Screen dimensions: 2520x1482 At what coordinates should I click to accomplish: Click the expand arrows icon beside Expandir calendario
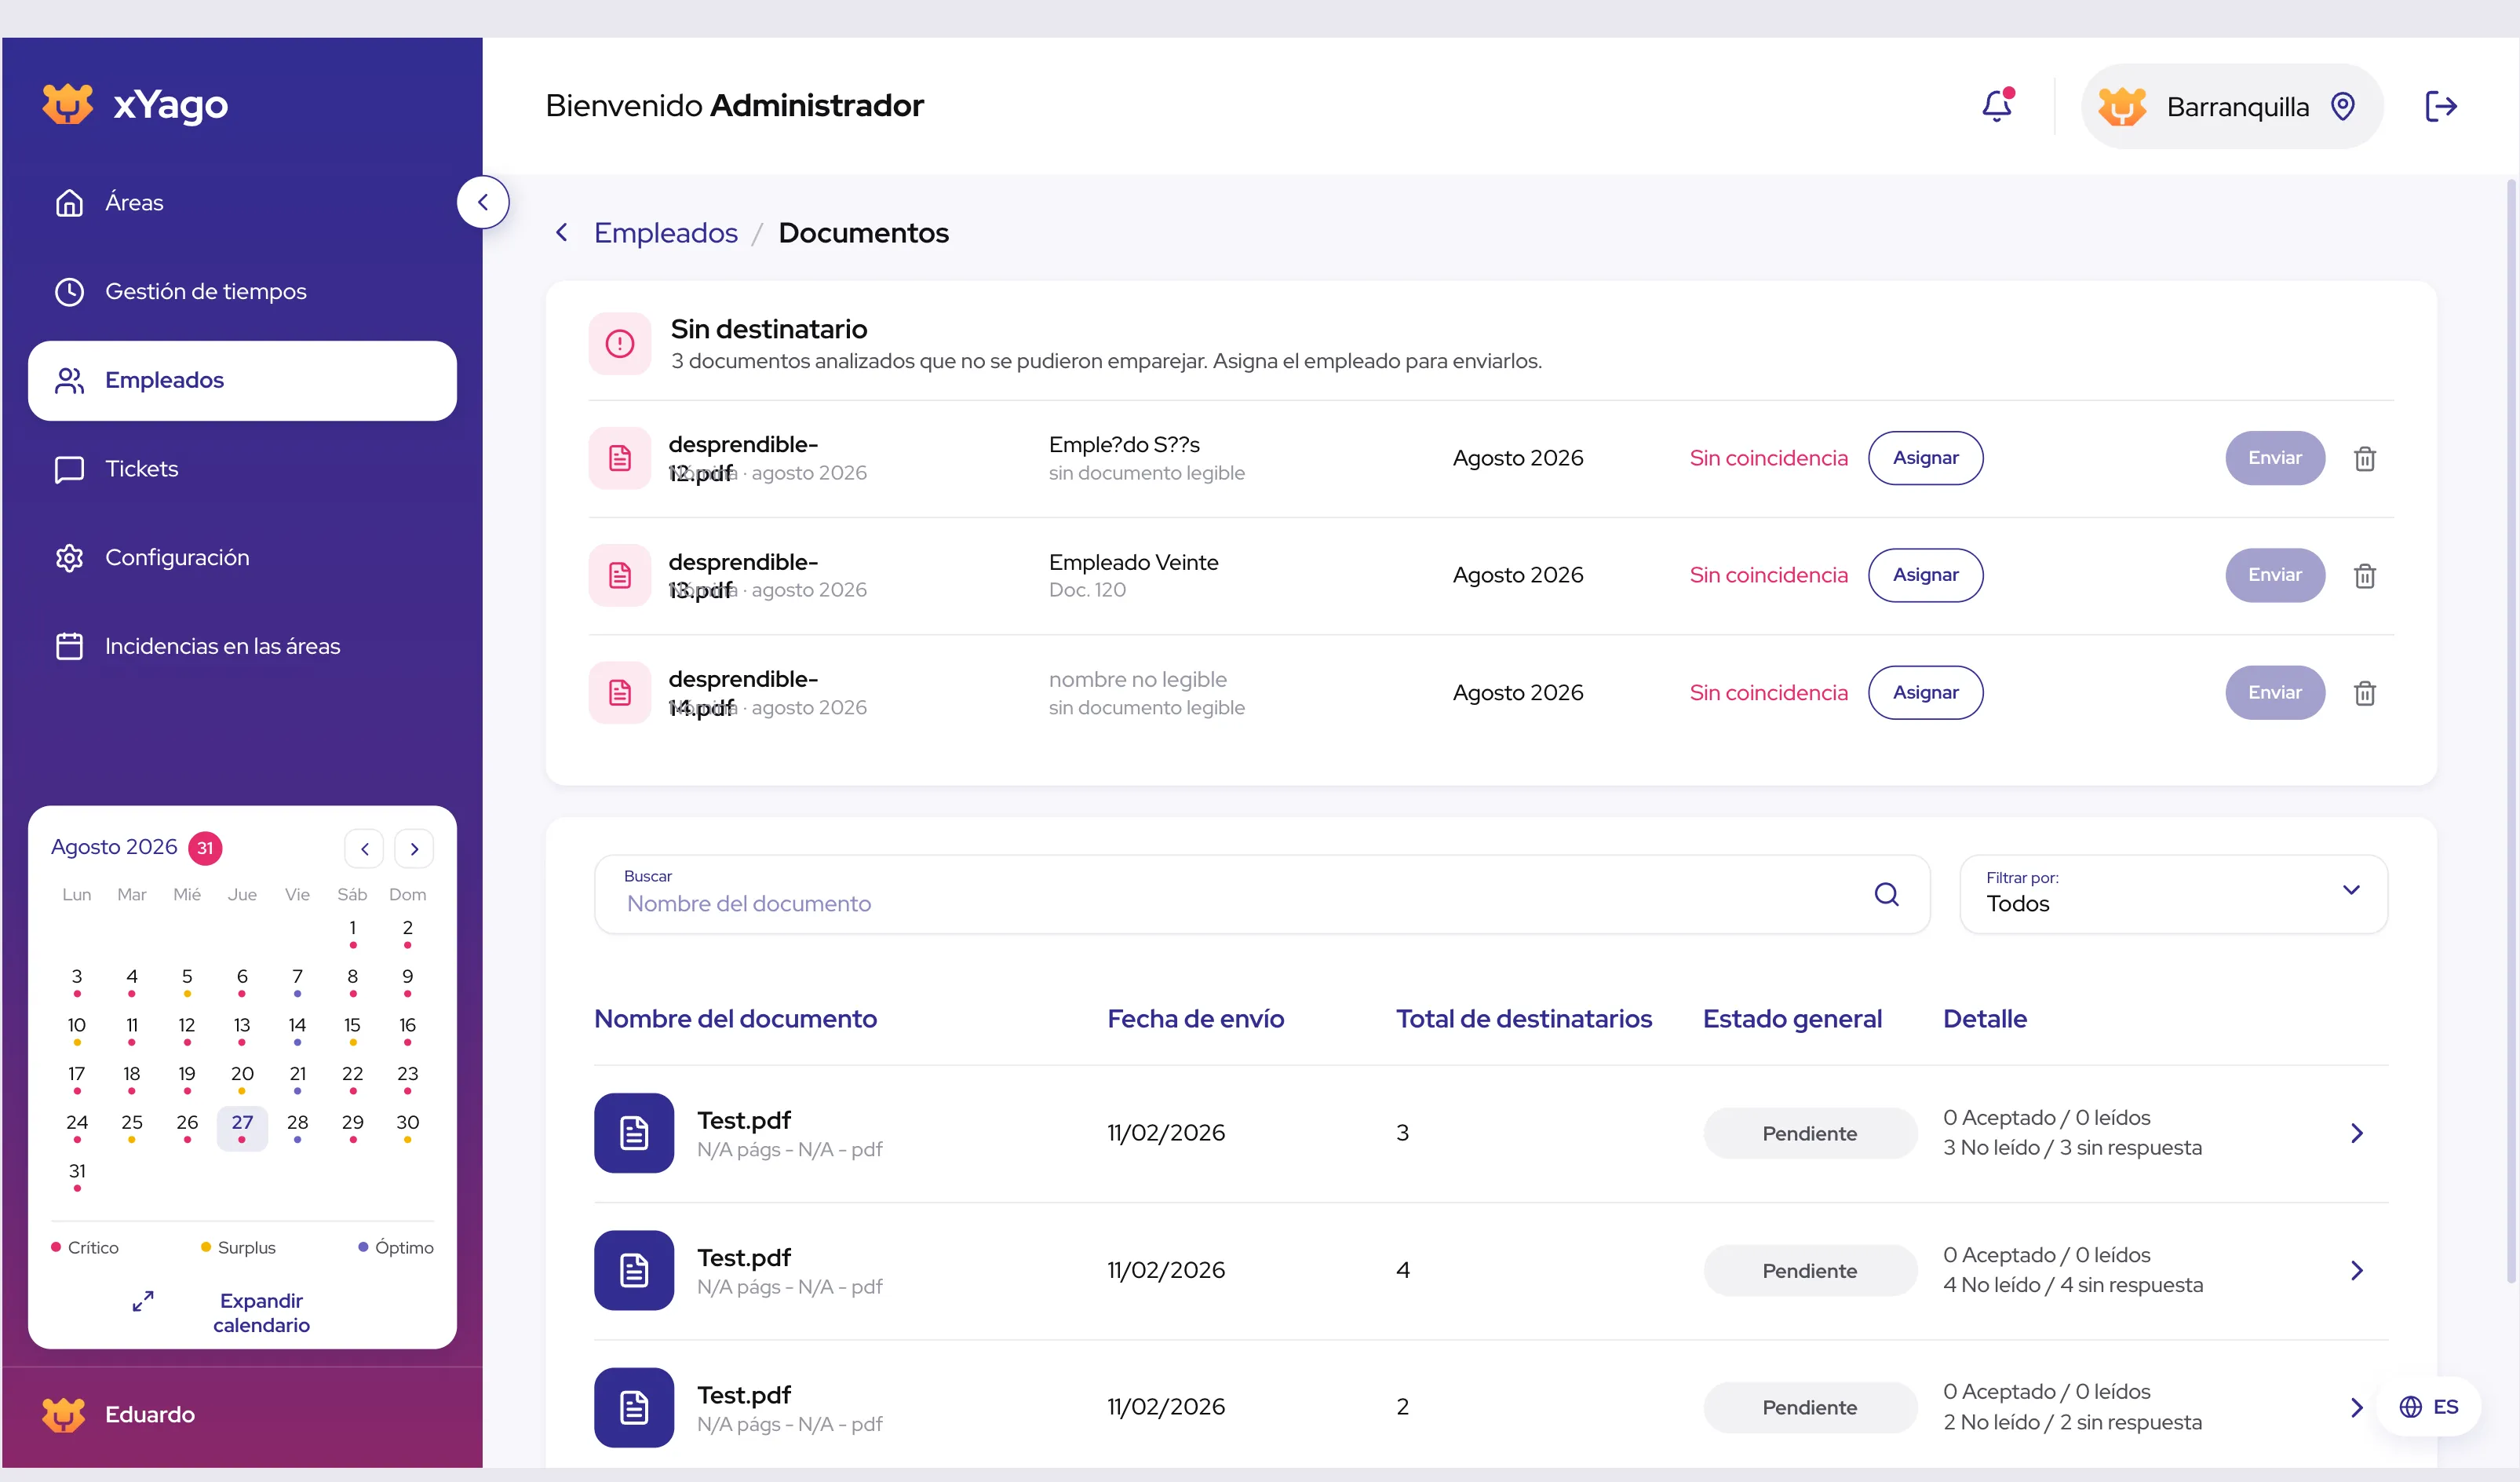tap(143, 1301)
